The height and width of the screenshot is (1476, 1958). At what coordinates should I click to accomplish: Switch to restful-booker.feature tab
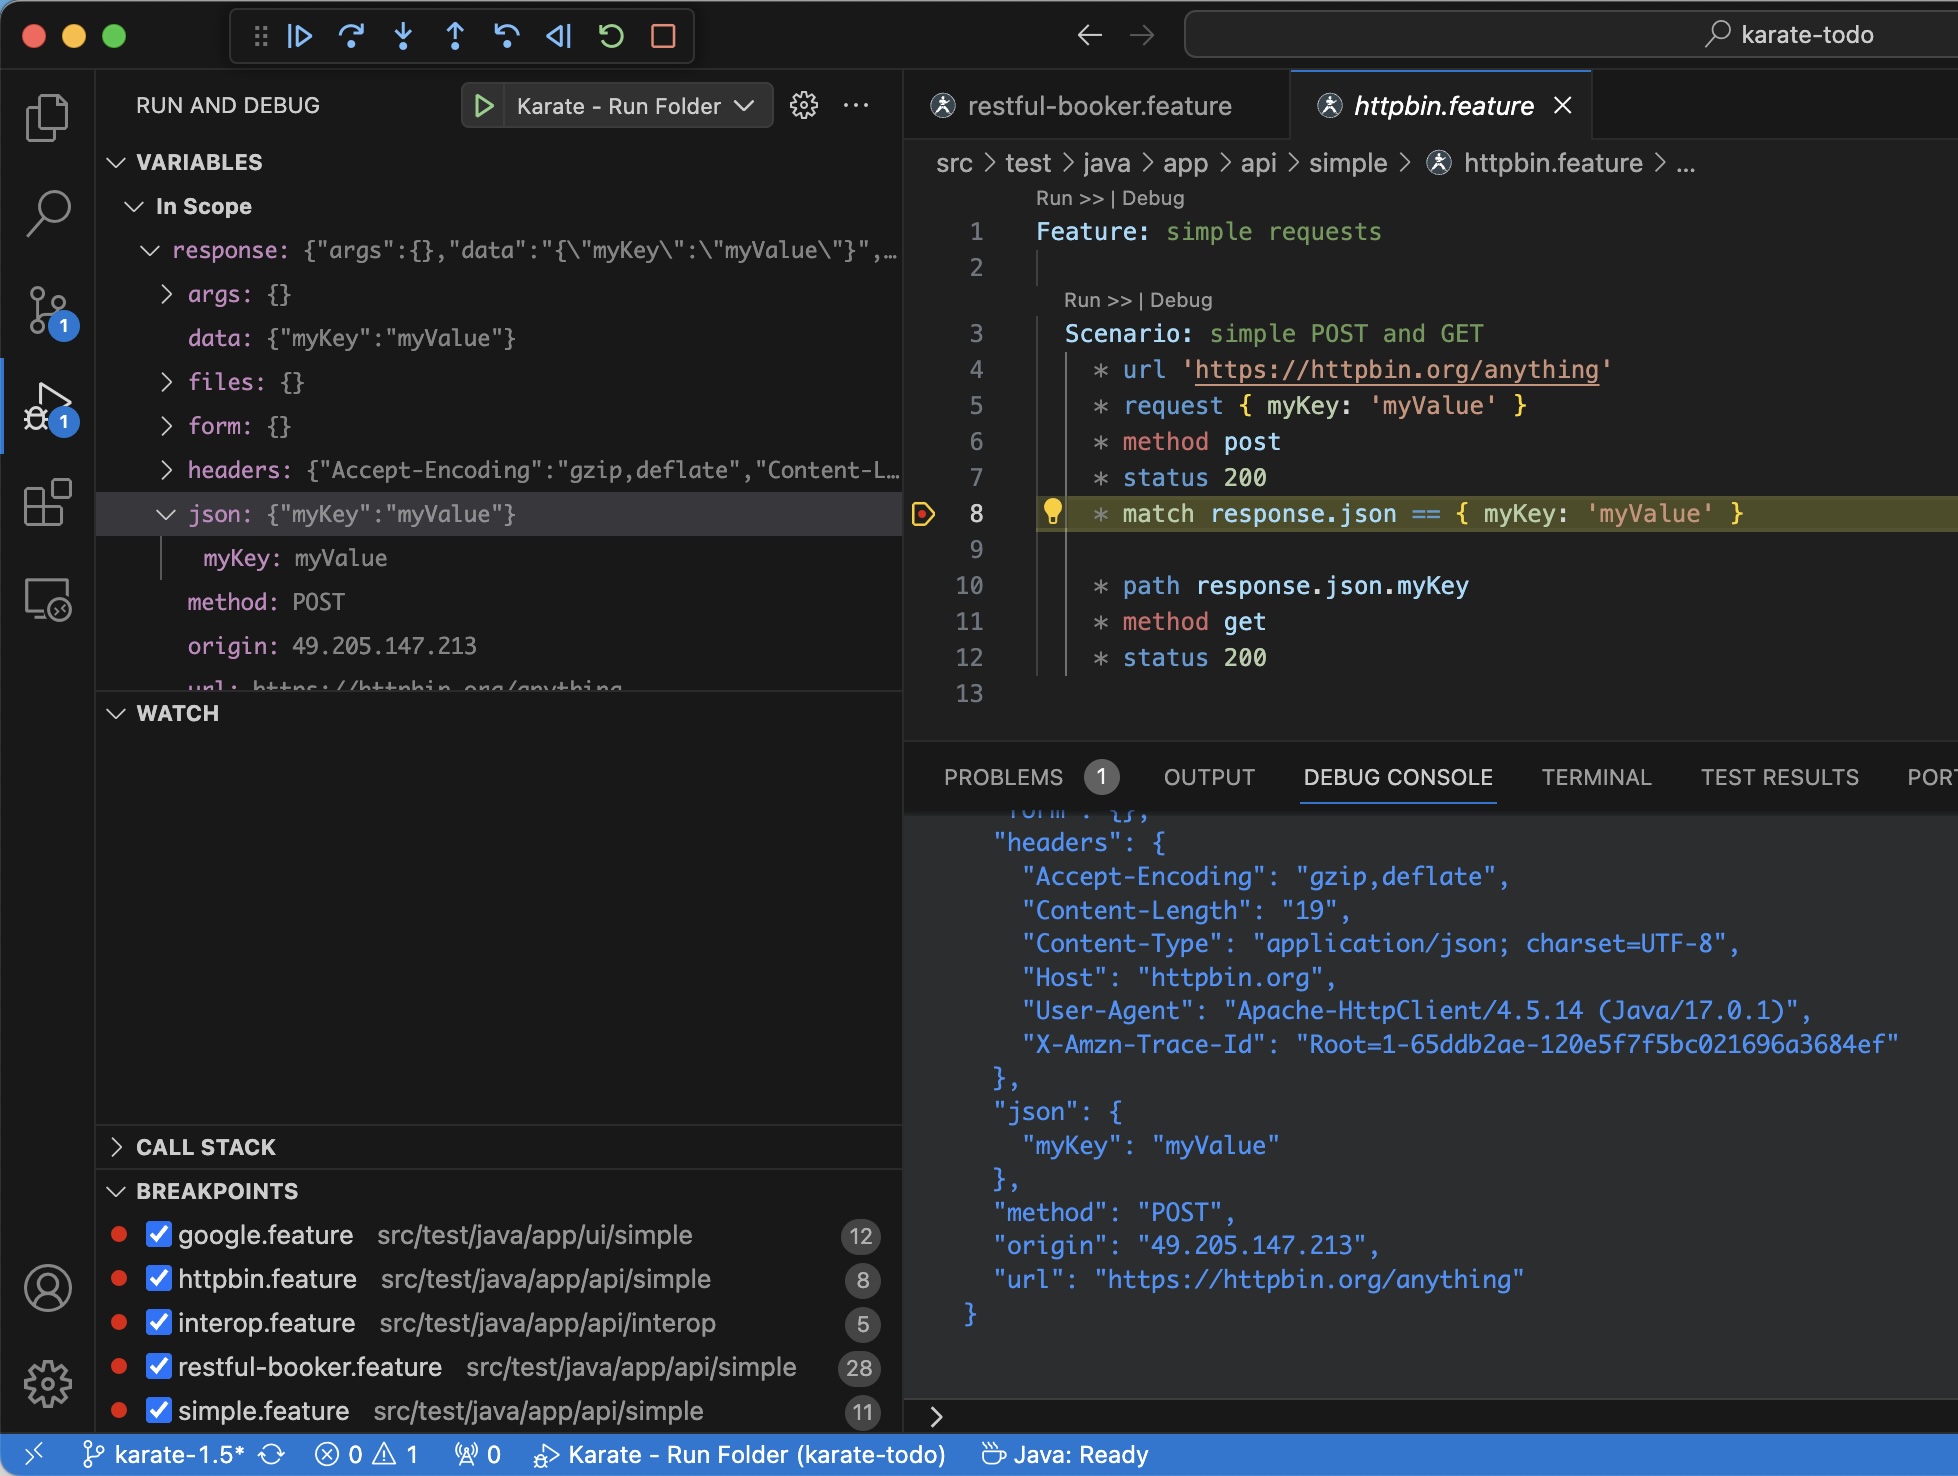(x=1098, y=105)
